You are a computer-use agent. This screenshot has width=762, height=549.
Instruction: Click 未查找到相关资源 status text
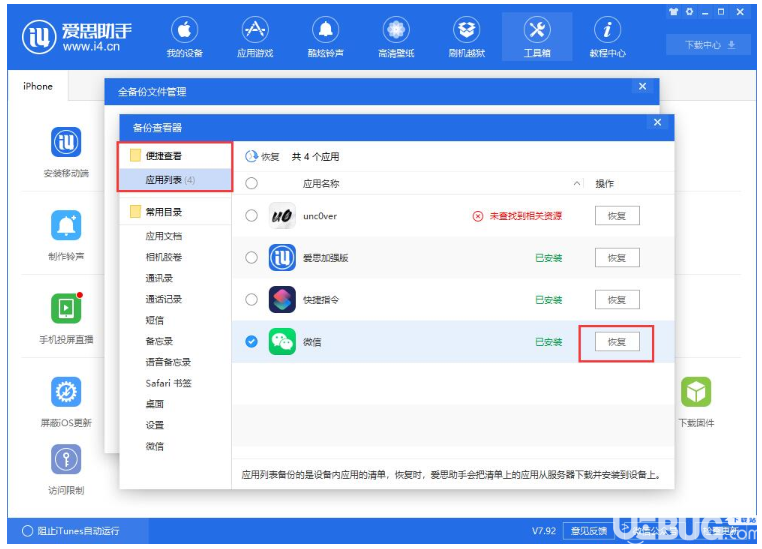coord(525,216)
